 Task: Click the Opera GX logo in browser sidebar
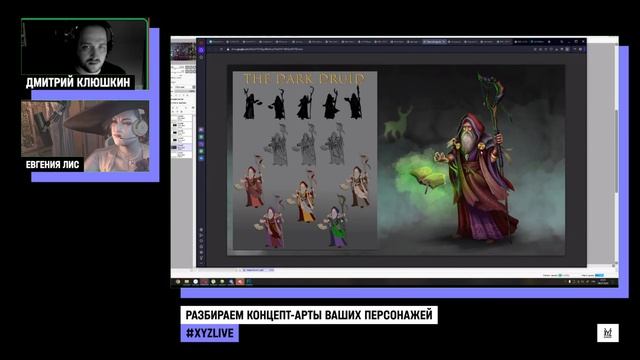point(201,42)
